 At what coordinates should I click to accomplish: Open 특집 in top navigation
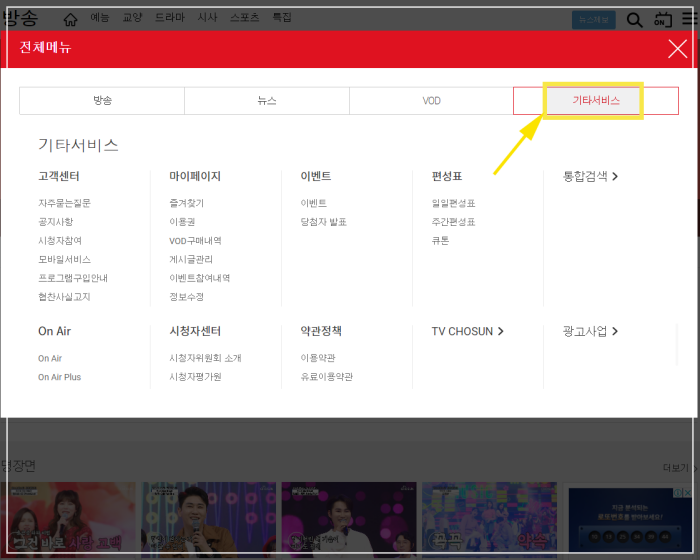coord(282,17)
